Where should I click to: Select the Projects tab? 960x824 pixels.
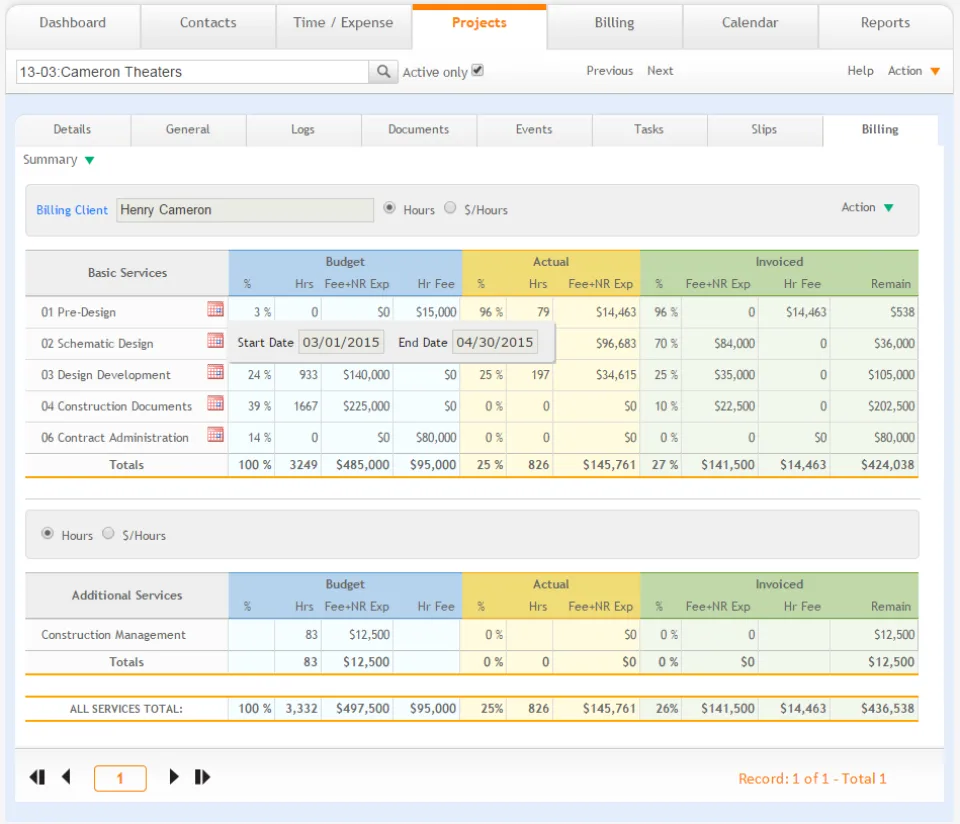click(479, 26)
